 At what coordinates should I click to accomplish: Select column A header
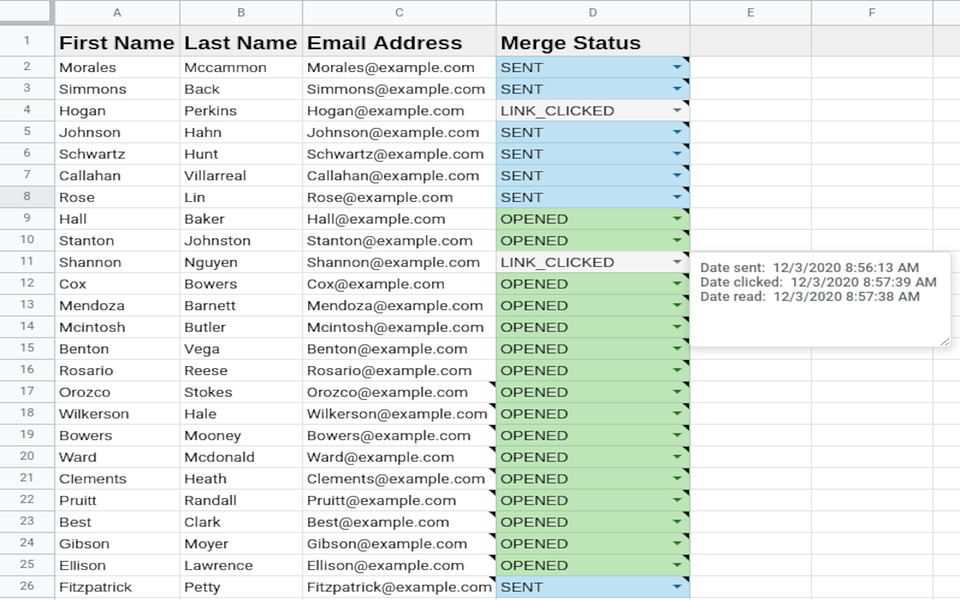click(x=117, y=12)
